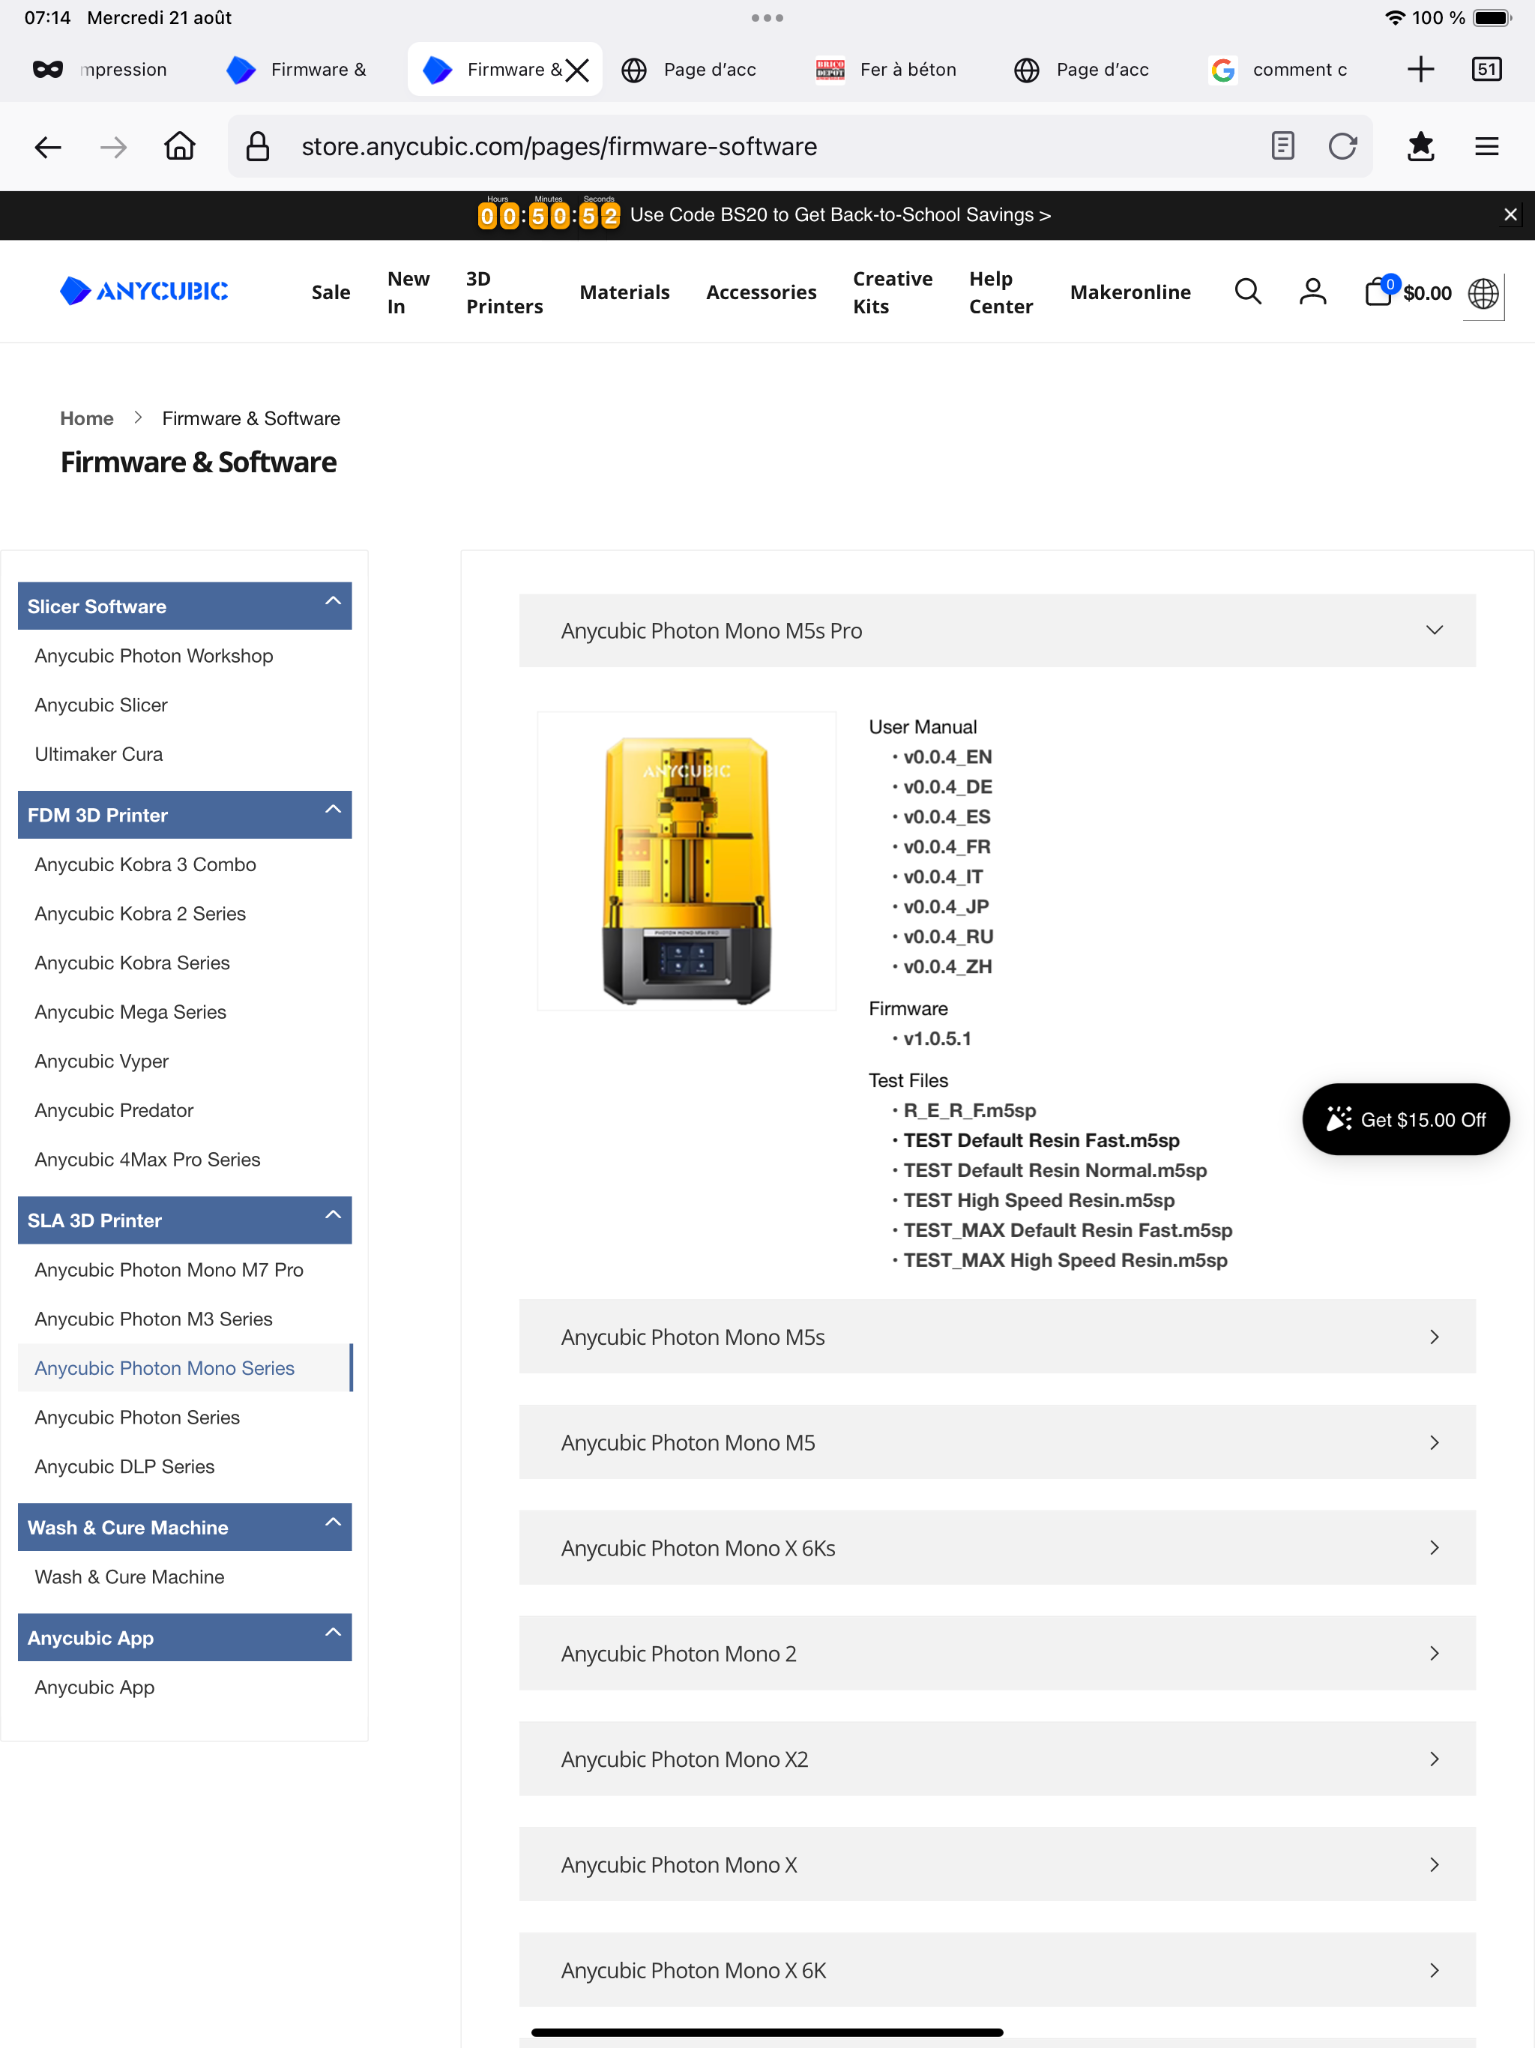Collapse the Anycubic App section header
This screenshot has height=2048, width=1535.
pyautogui.click(x=185, y=1638)
